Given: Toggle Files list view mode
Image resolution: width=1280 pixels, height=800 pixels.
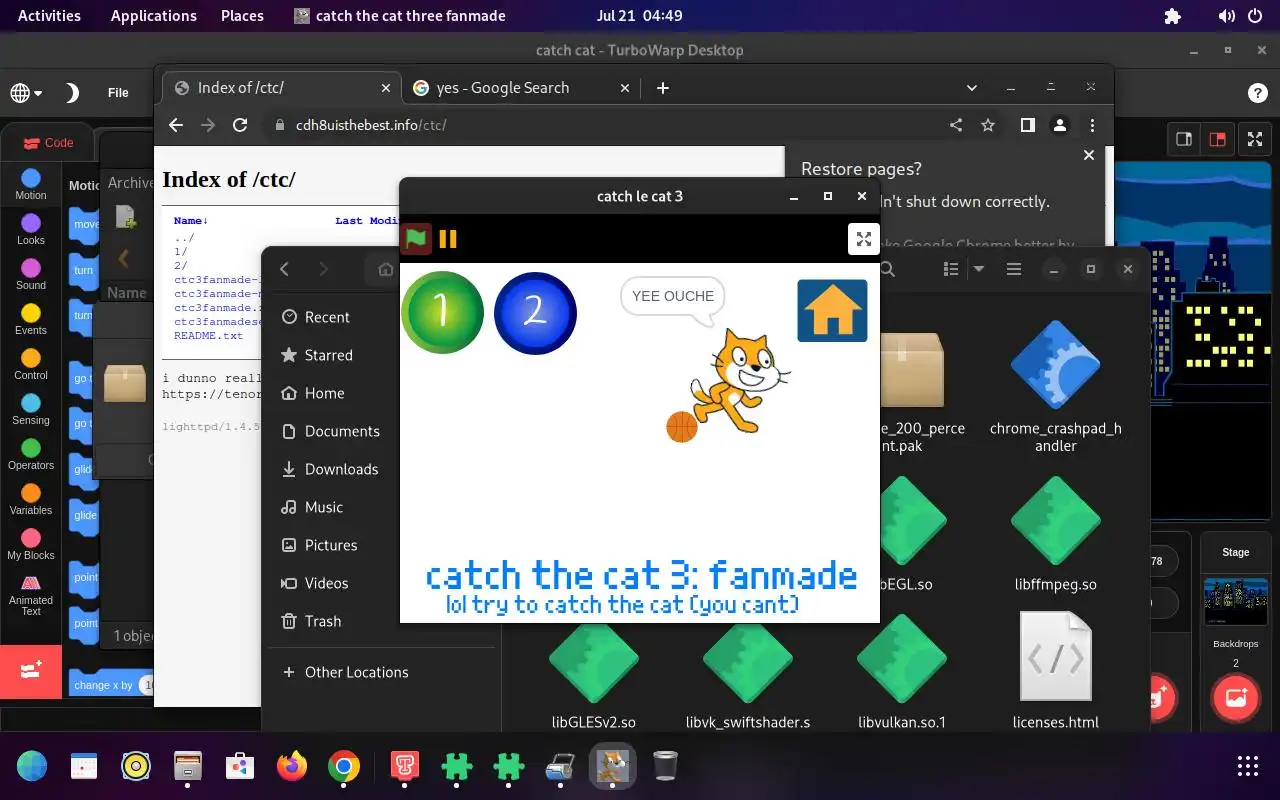Looking at the screenshot, I should (951, 269).
